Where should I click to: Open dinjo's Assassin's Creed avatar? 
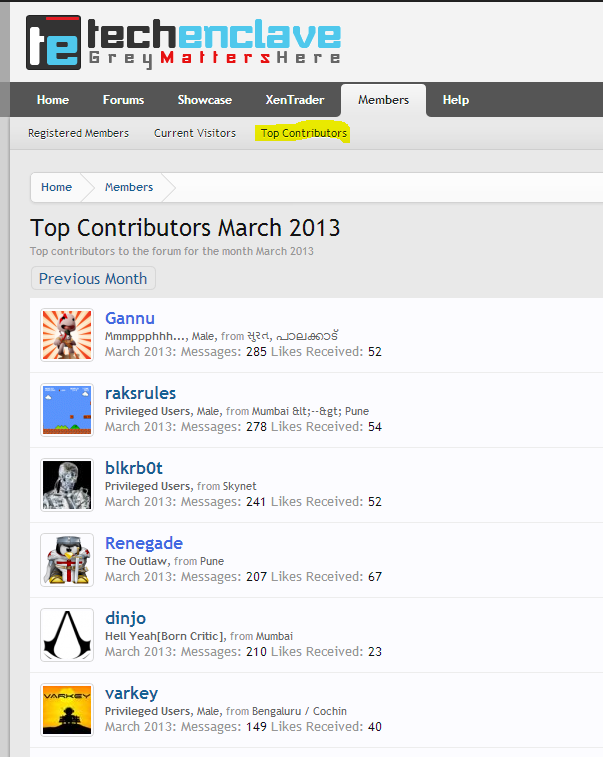click(67, 635)
